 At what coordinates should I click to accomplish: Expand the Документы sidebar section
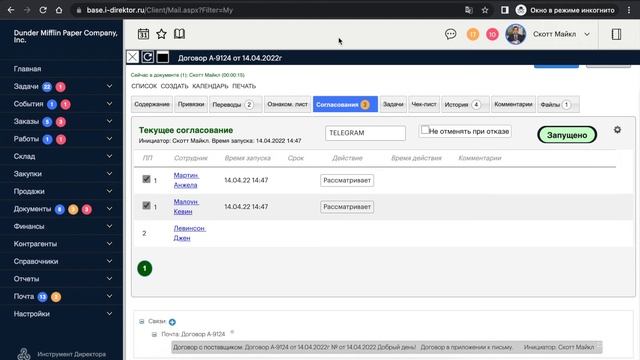click(x=109, y=209)
